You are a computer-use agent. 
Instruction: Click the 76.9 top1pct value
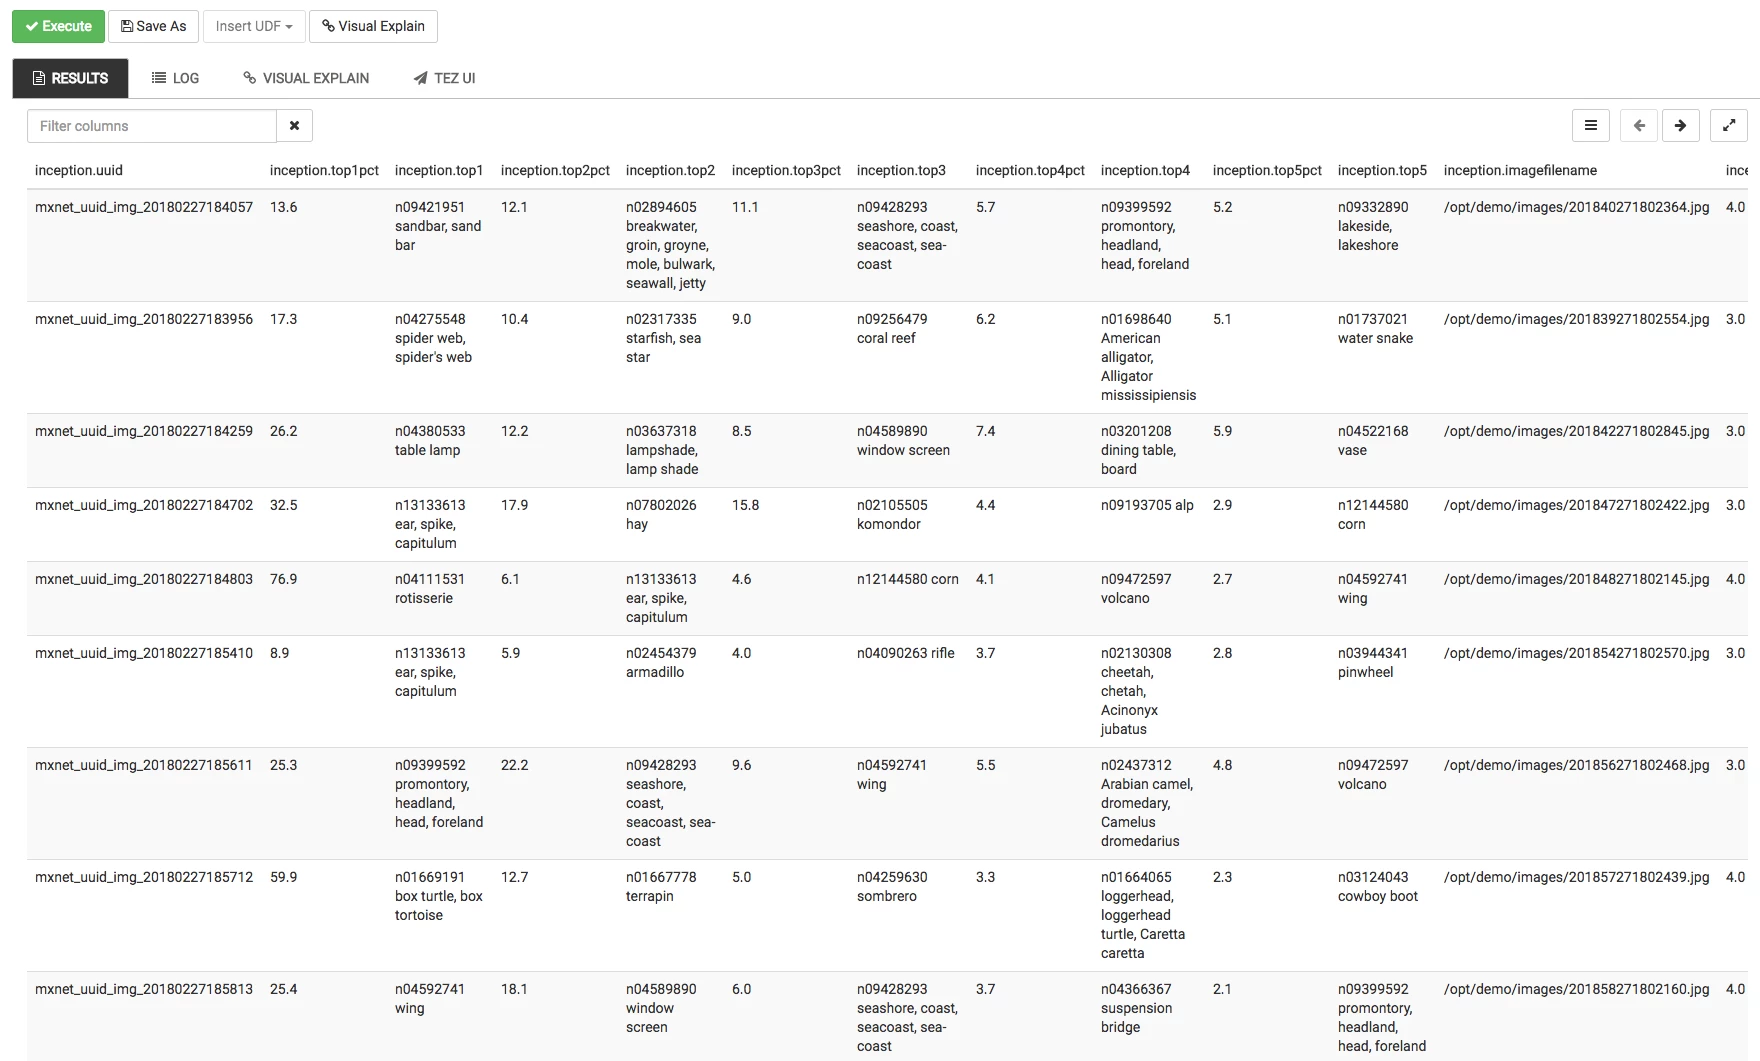[x=283, y=579]
